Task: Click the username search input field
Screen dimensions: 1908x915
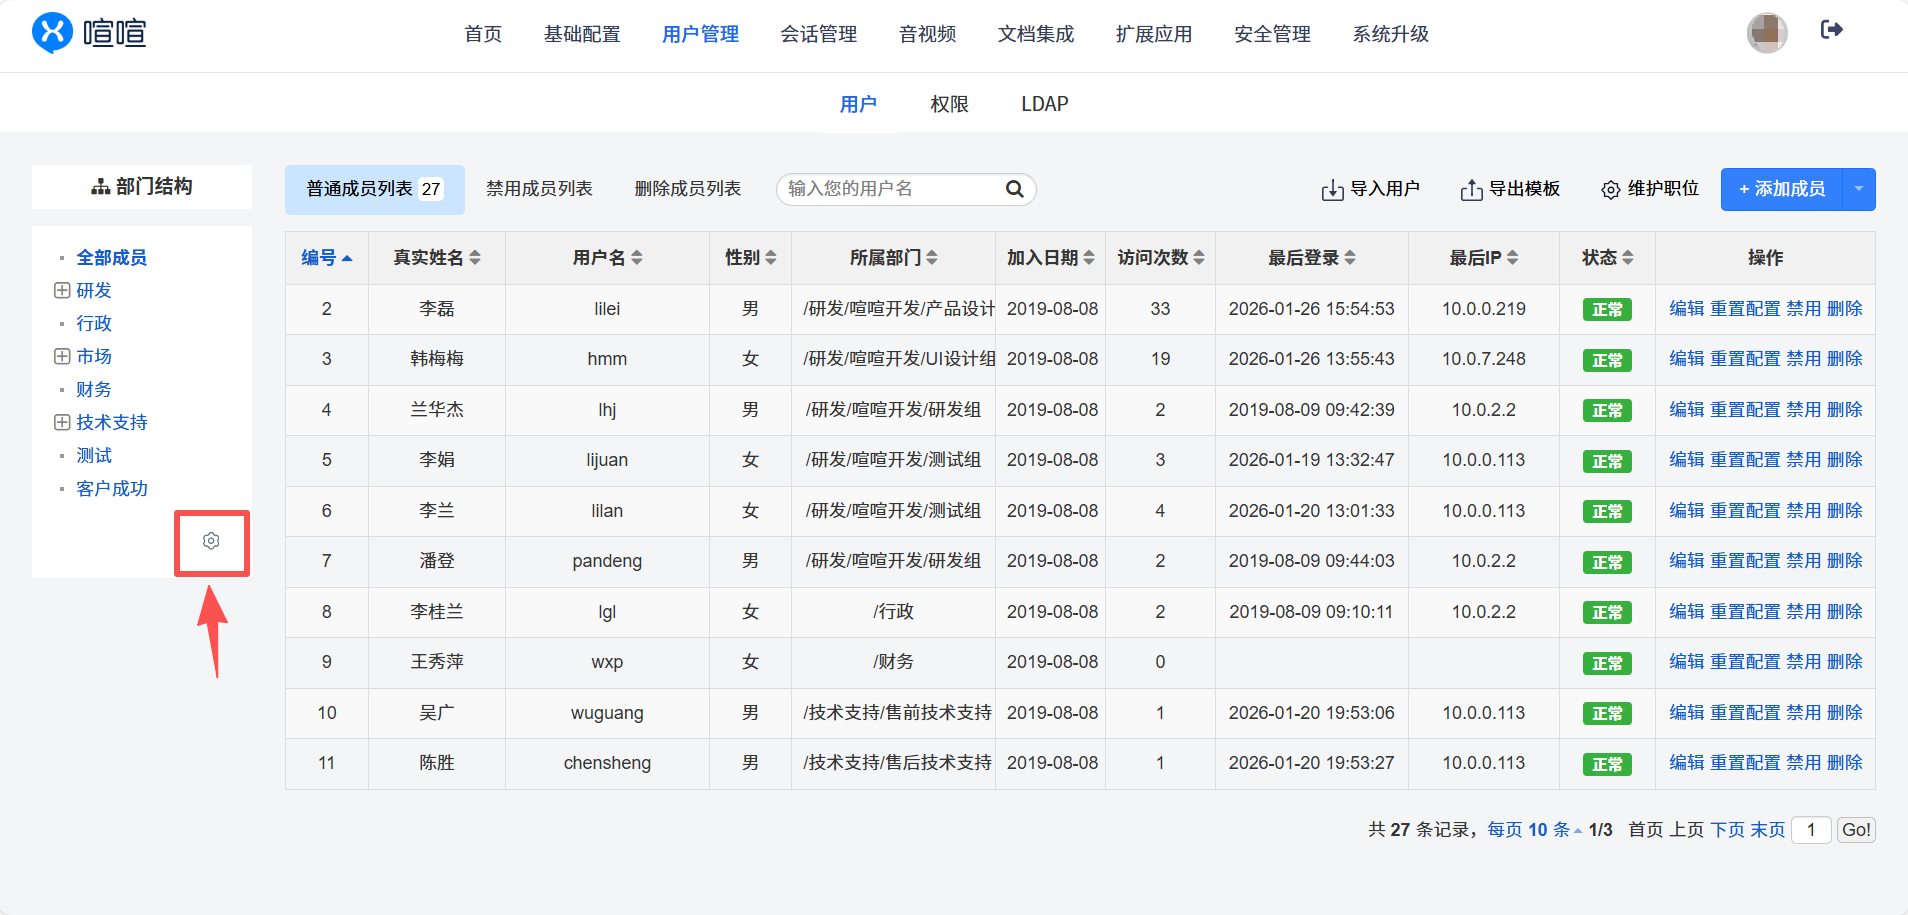Action: pyautogui.click(x=890, y=189)
